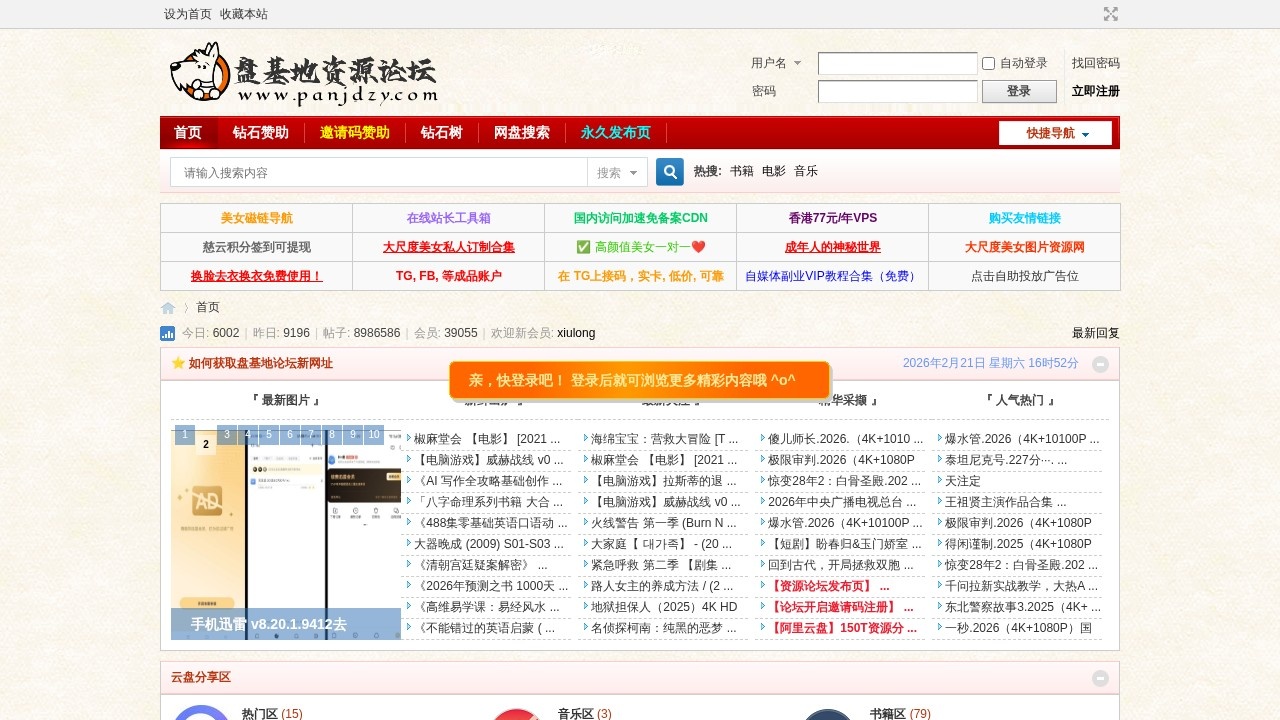Enable the 自动登录 checkbox
The width and height of the screenshot is (1280, 720).
click(988, 63)
